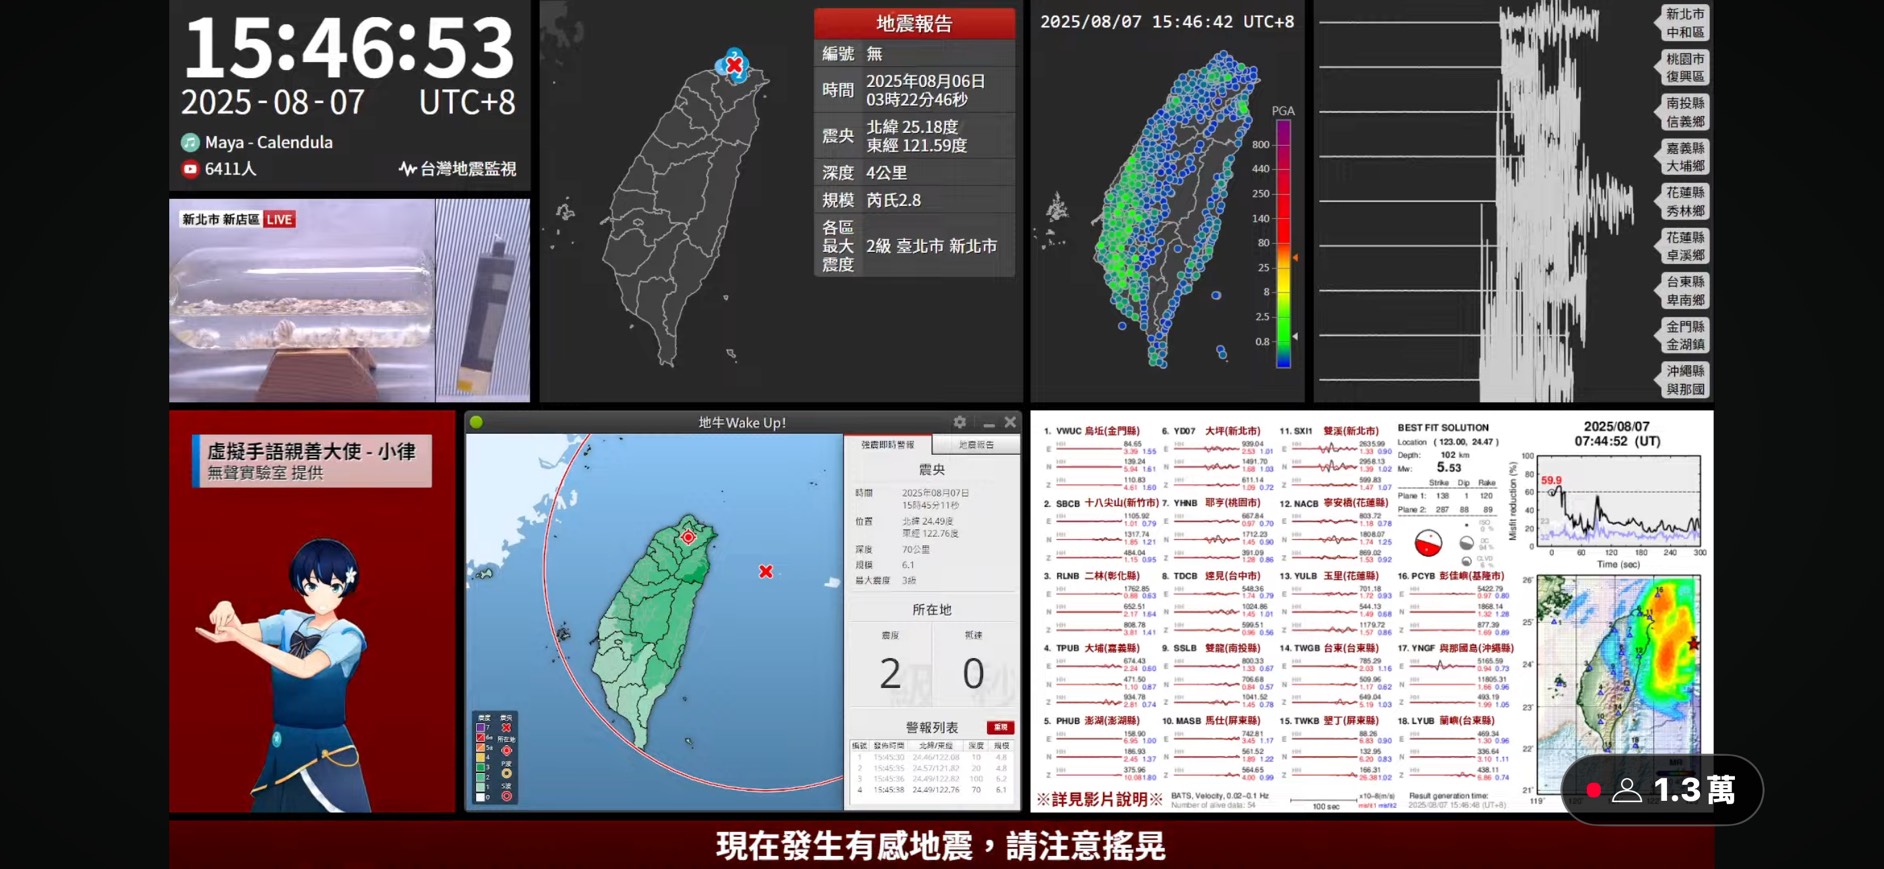Viewport: 1884px width, 869px height.
Task: Click the 4公里 depth value in earthquake report
Action: pyautogui.click(x=886, y=173)
